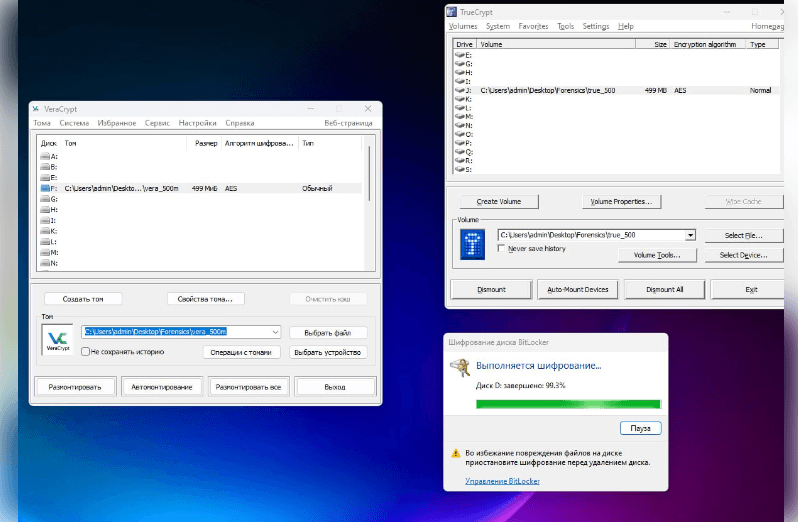Open the Settings menu in TrueCrypt
798x522 pixels.
[x=596, y=26]
